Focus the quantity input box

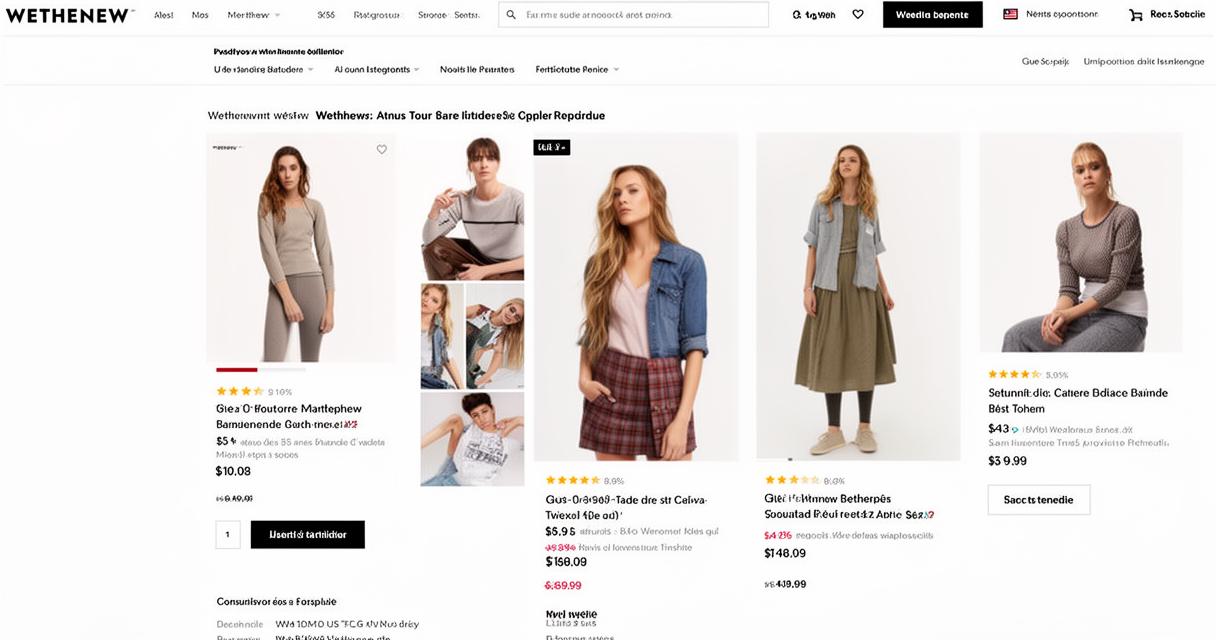pos(228,534)
